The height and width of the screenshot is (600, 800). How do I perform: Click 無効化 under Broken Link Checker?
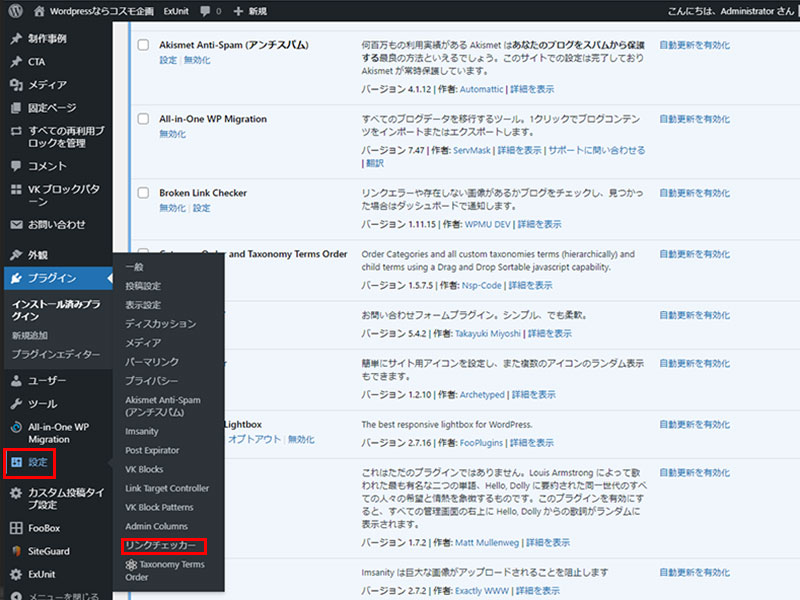tap(172, 208)
